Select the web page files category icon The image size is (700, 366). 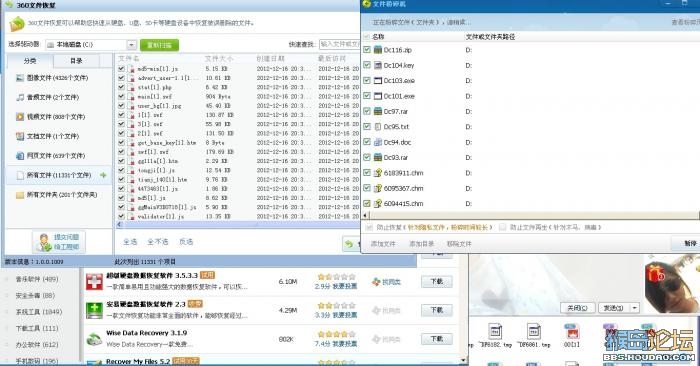(x=20, y=156)
